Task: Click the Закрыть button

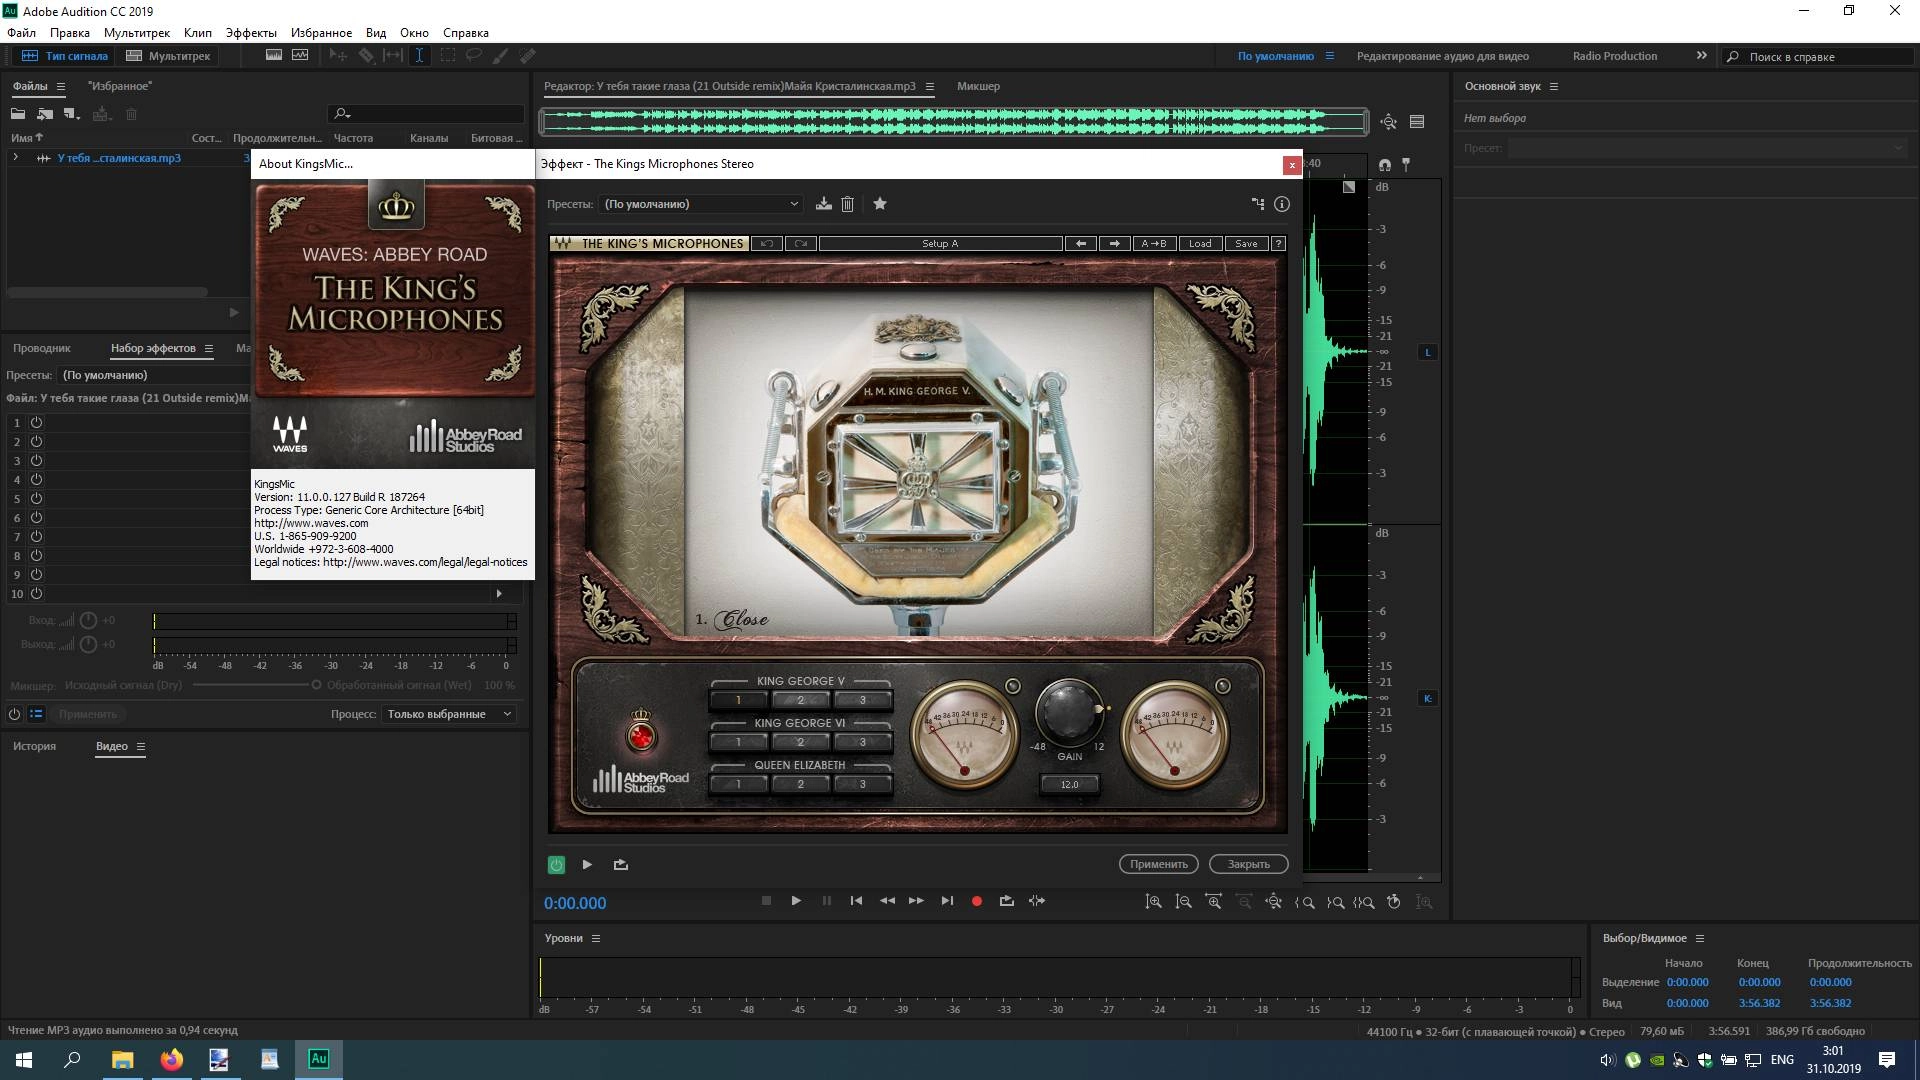Action: coord(1248,864)
